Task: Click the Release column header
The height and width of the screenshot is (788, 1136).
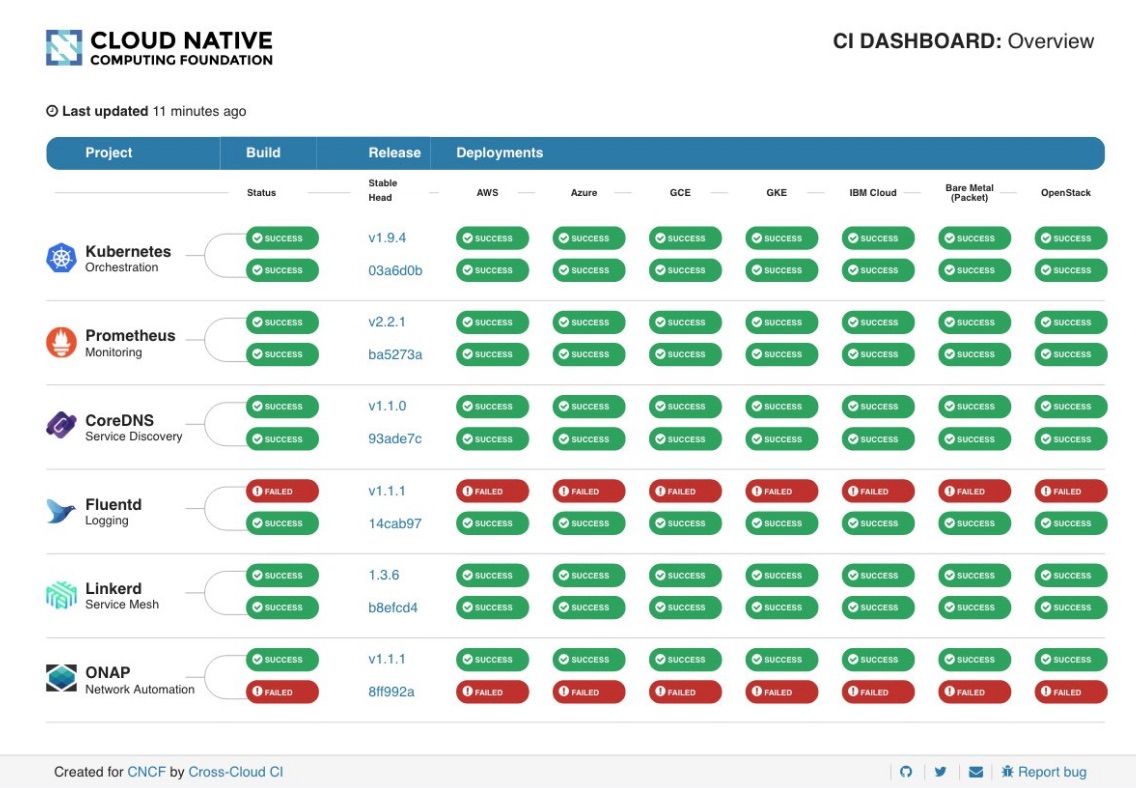Action: pos(394,153)
